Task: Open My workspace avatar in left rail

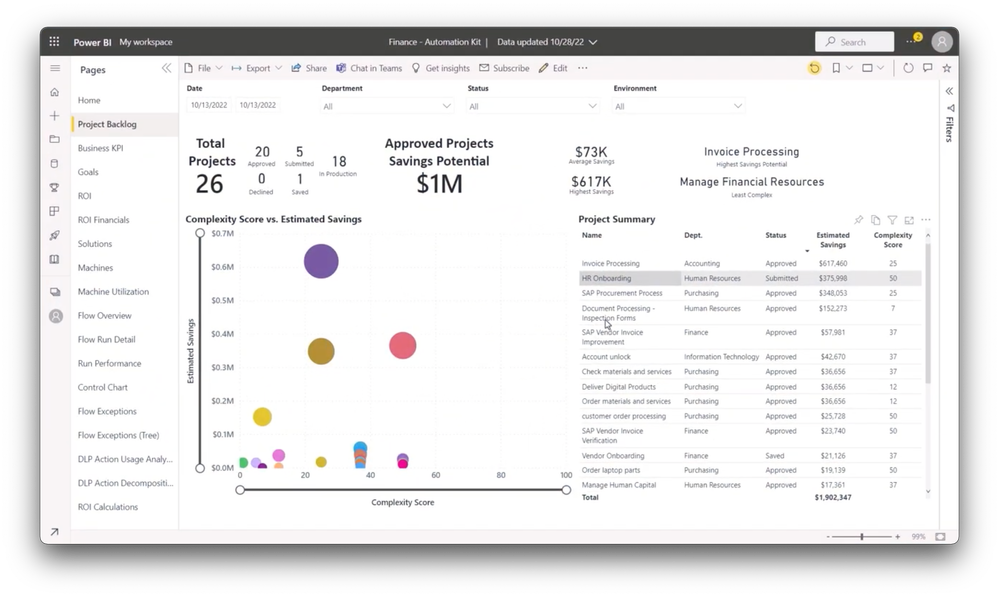Action: 56,316
